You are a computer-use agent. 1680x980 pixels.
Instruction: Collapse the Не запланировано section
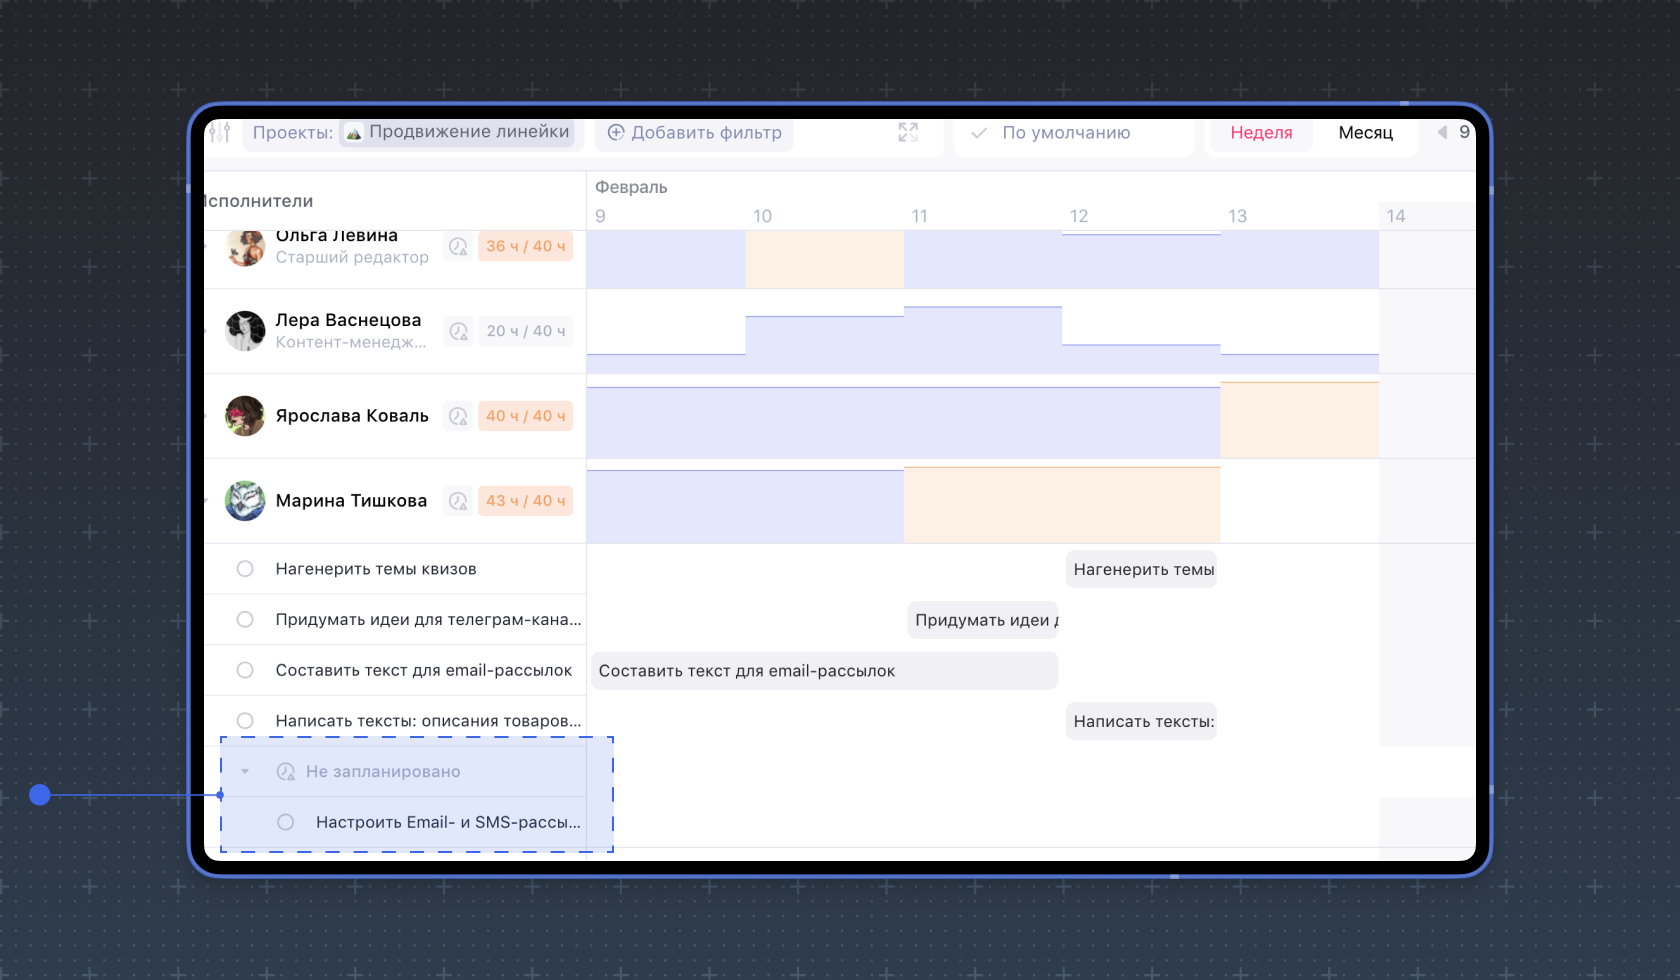pos(245,772)
